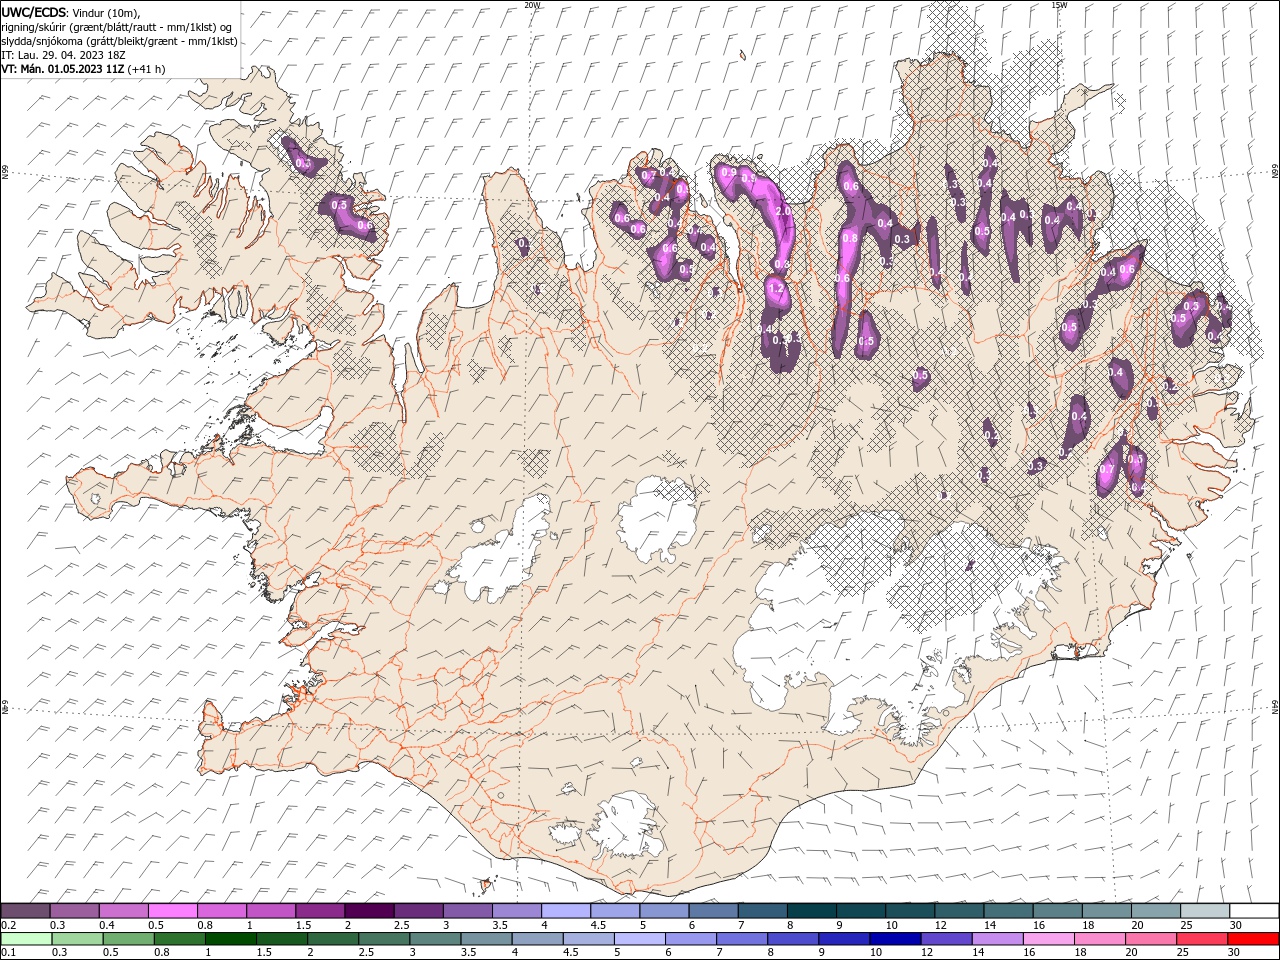Select the darkest green 1–1.5 swatch in lower legend
The height and width of the screenshot is (960, 1280).
(x=230, y=939)
